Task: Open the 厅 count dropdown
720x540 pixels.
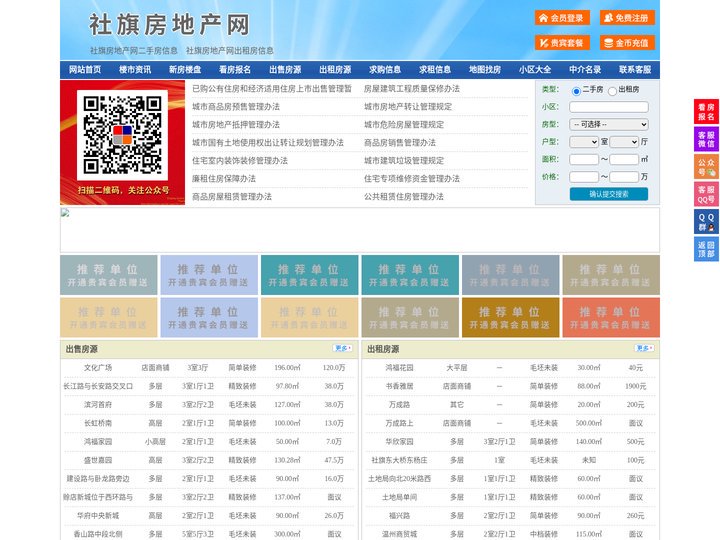Action: tap(624, 142)
